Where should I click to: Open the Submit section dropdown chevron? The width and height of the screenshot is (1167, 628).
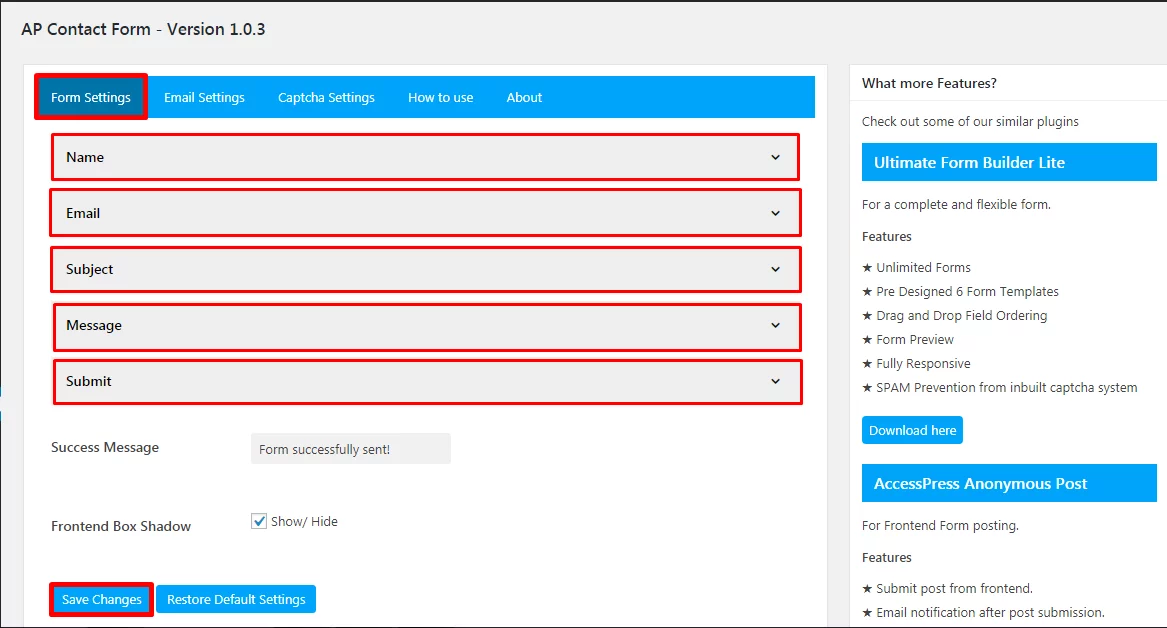(774, 381)
